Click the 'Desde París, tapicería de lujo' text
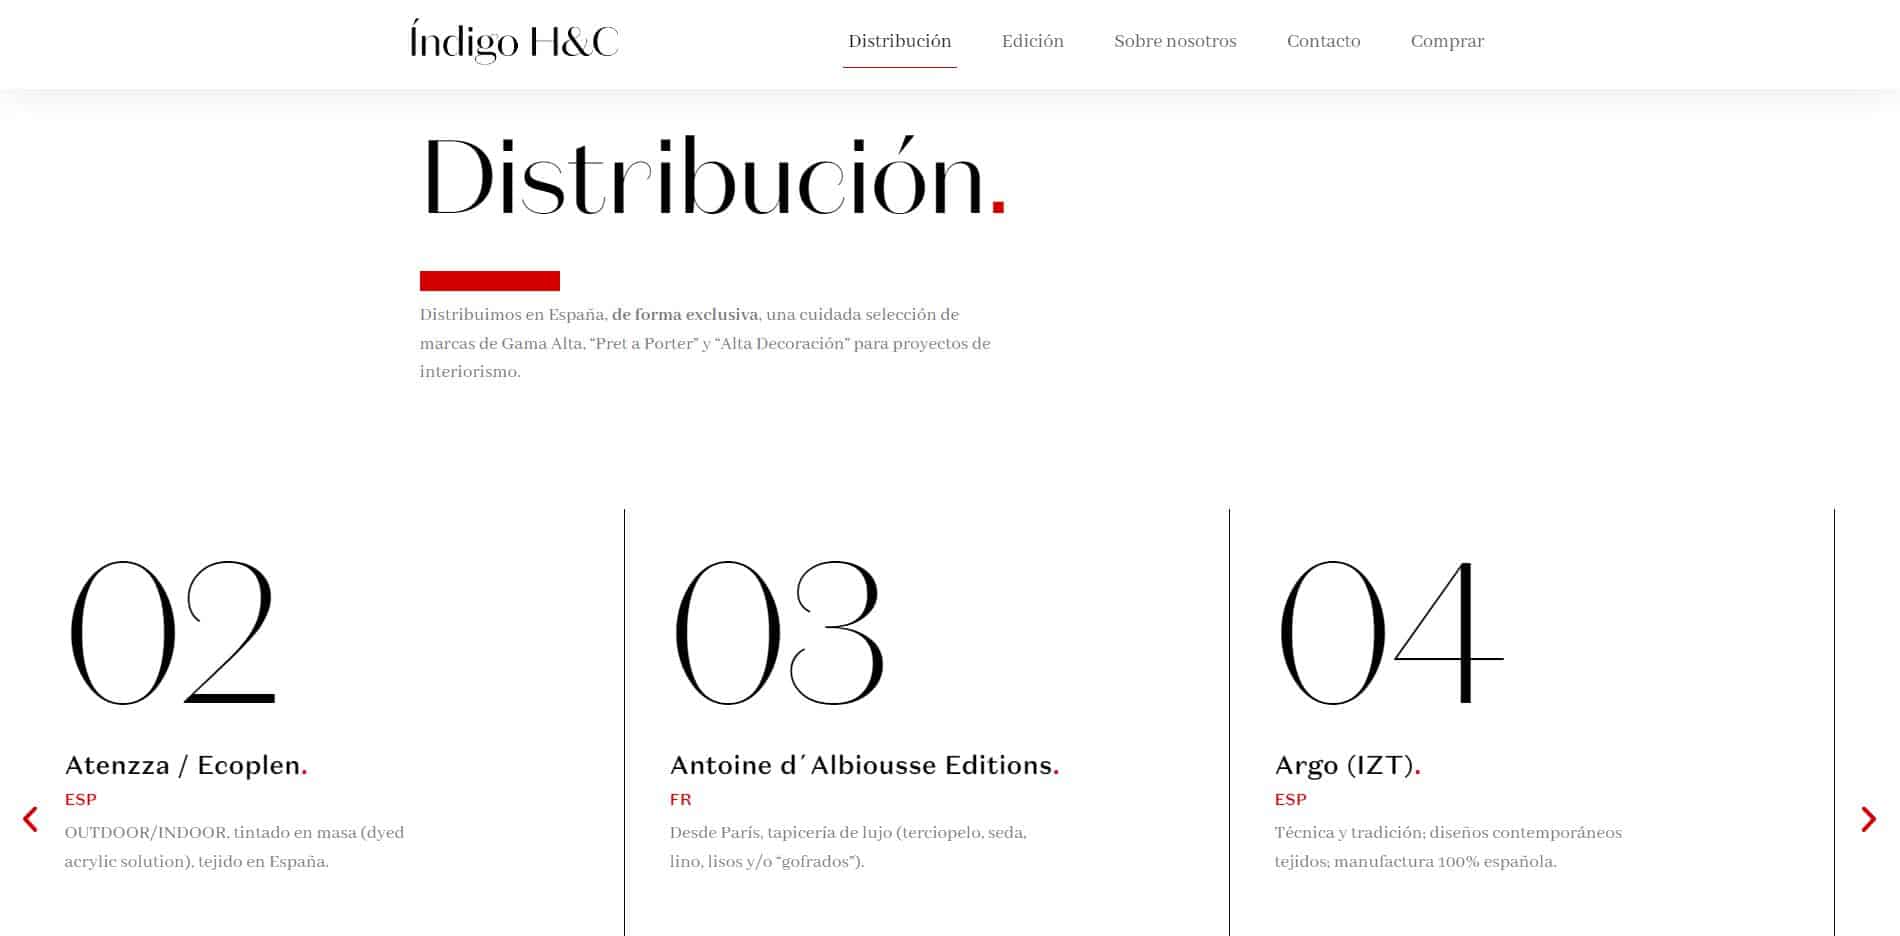Screen dimensions: 1900x936 point(848,846)
